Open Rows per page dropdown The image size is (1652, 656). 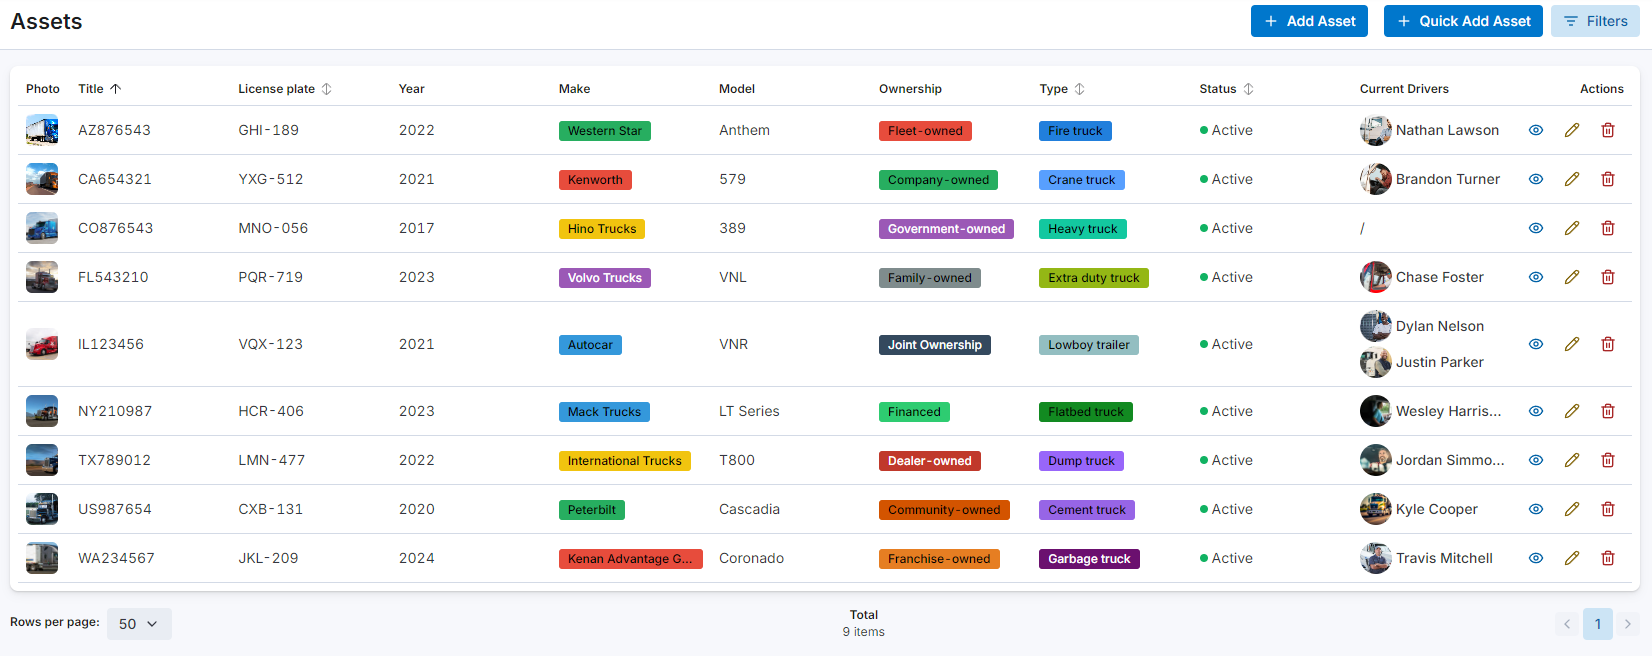point(139,624)
